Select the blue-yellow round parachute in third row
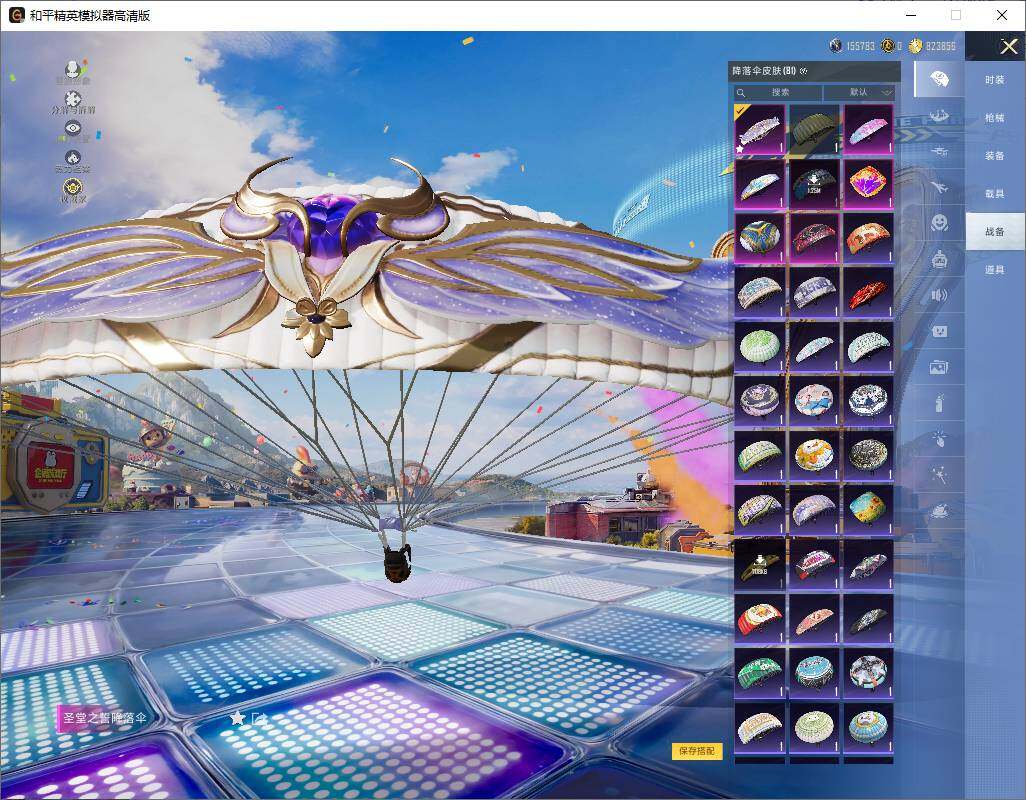 (x=759, y=238)
